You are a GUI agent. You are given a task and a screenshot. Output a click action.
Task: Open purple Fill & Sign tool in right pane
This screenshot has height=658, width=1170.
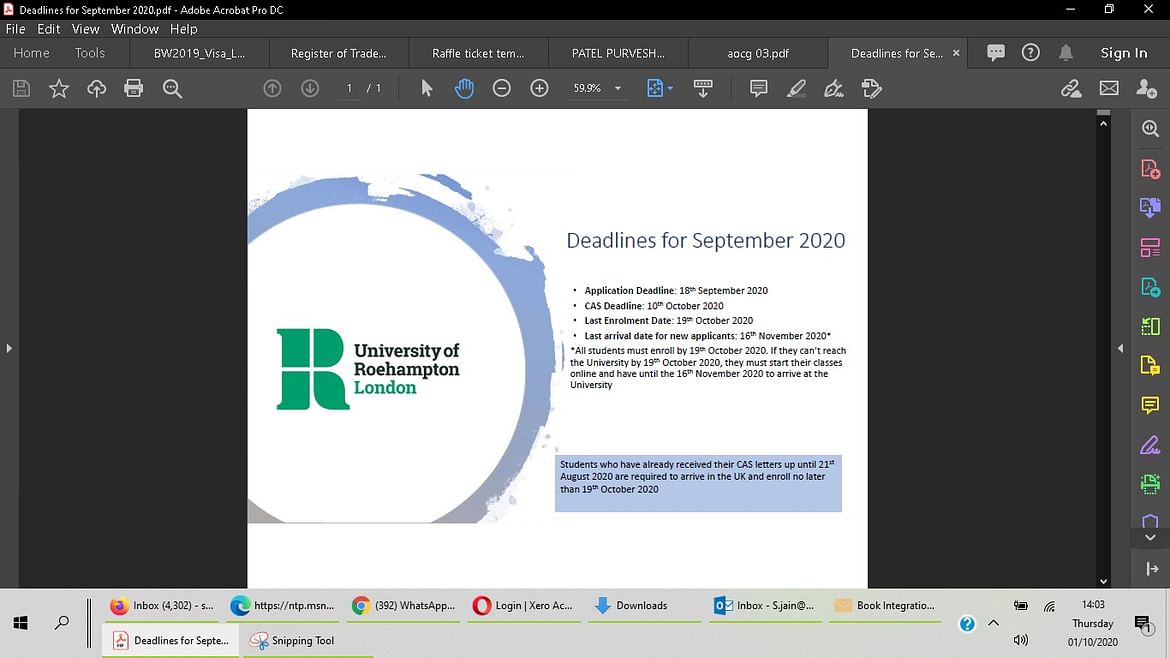(1150, 445)
